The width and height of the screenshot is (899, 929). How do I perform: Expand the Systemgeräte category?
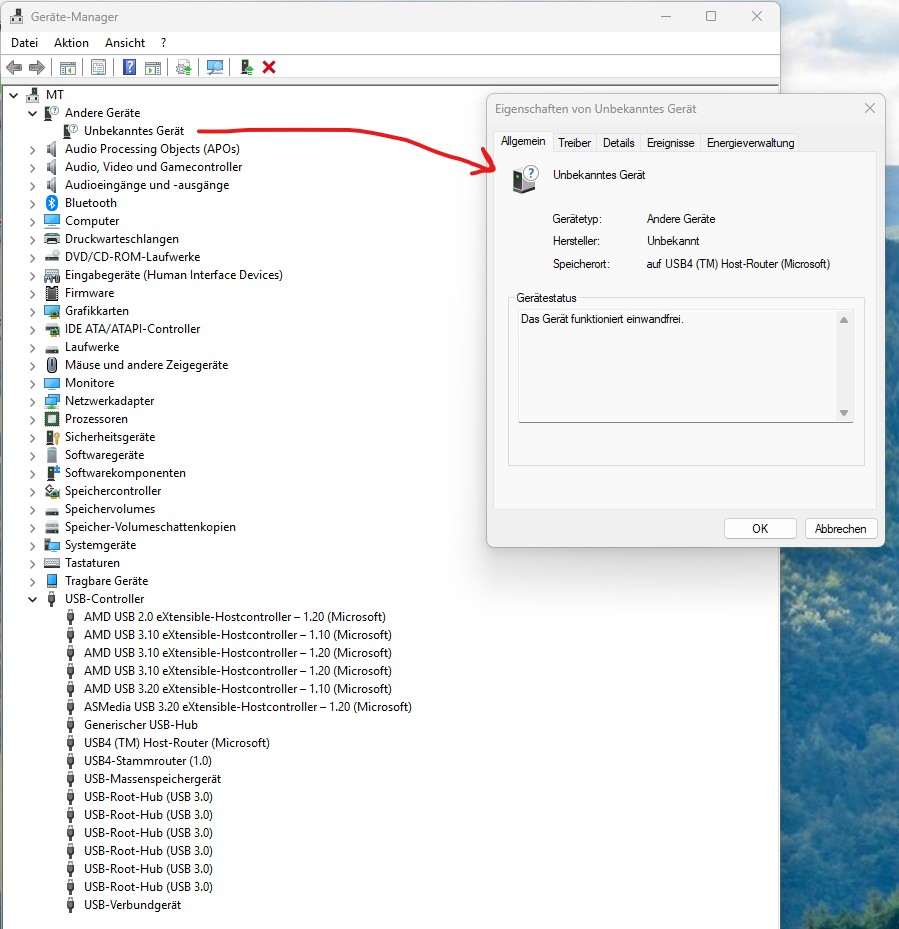[x=33, y=546]
